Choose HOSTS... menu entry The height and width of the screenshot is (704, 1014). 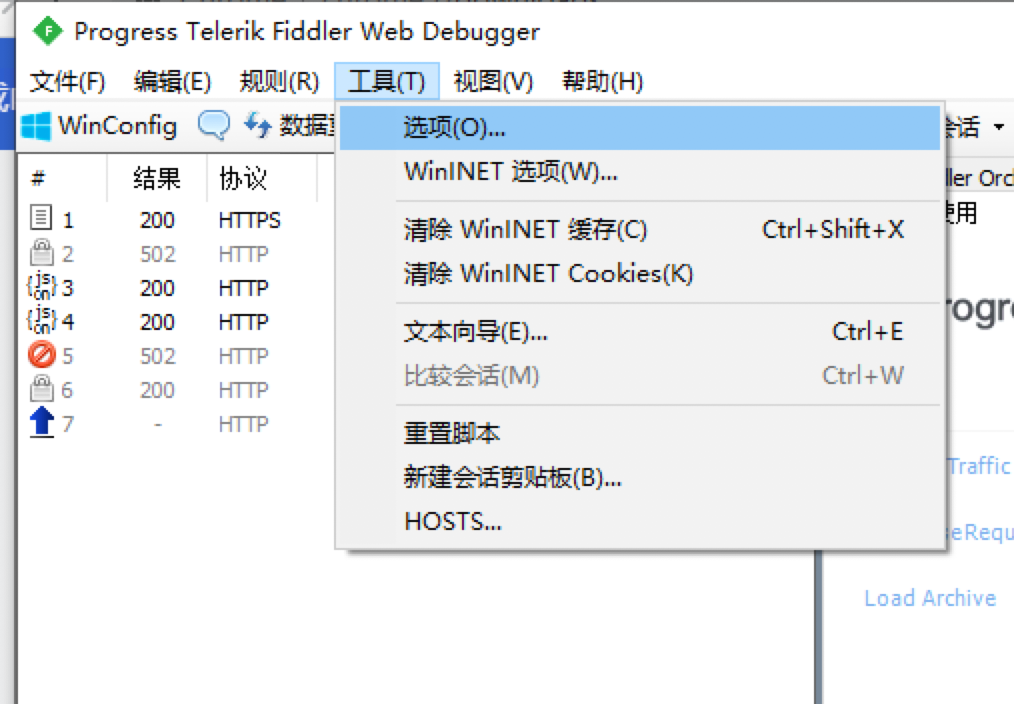(x=640, y=521)
